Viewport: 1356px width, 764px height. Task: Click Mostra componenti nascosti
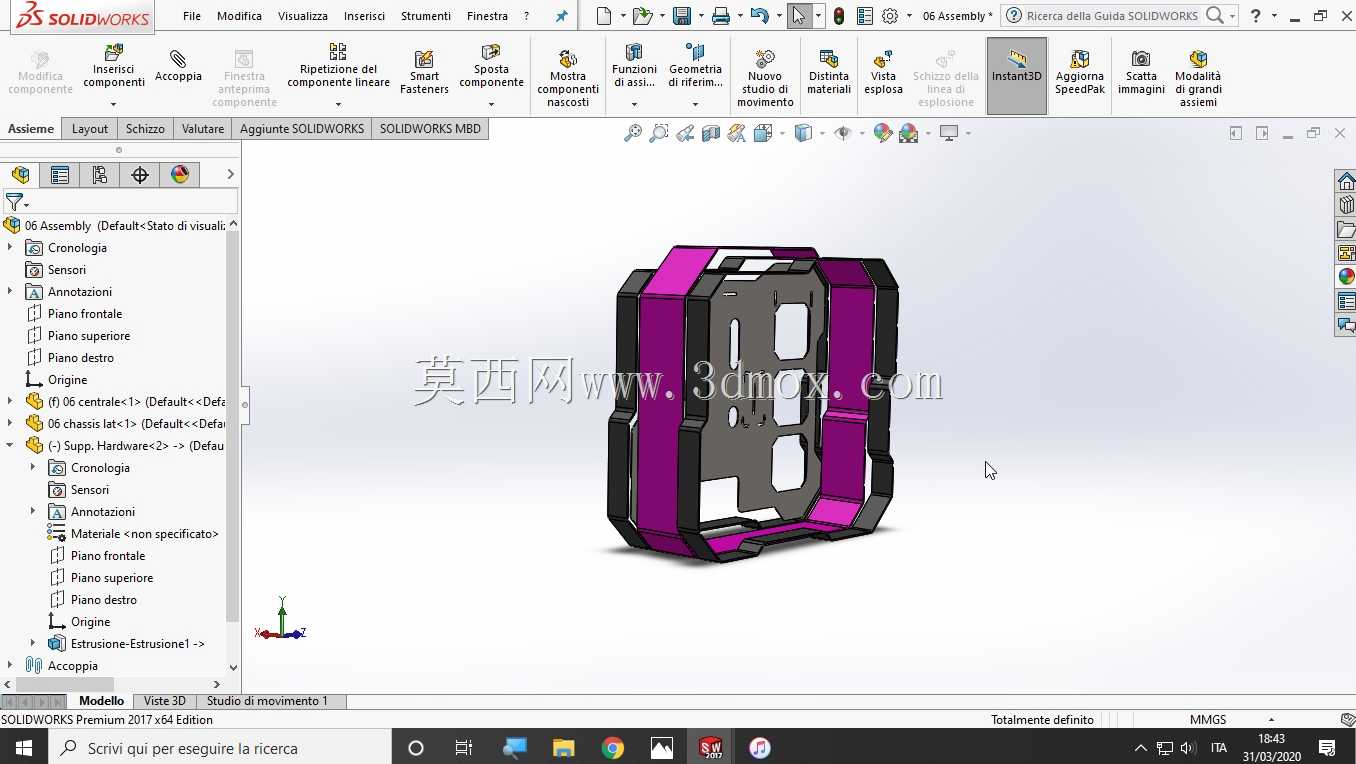568,78
